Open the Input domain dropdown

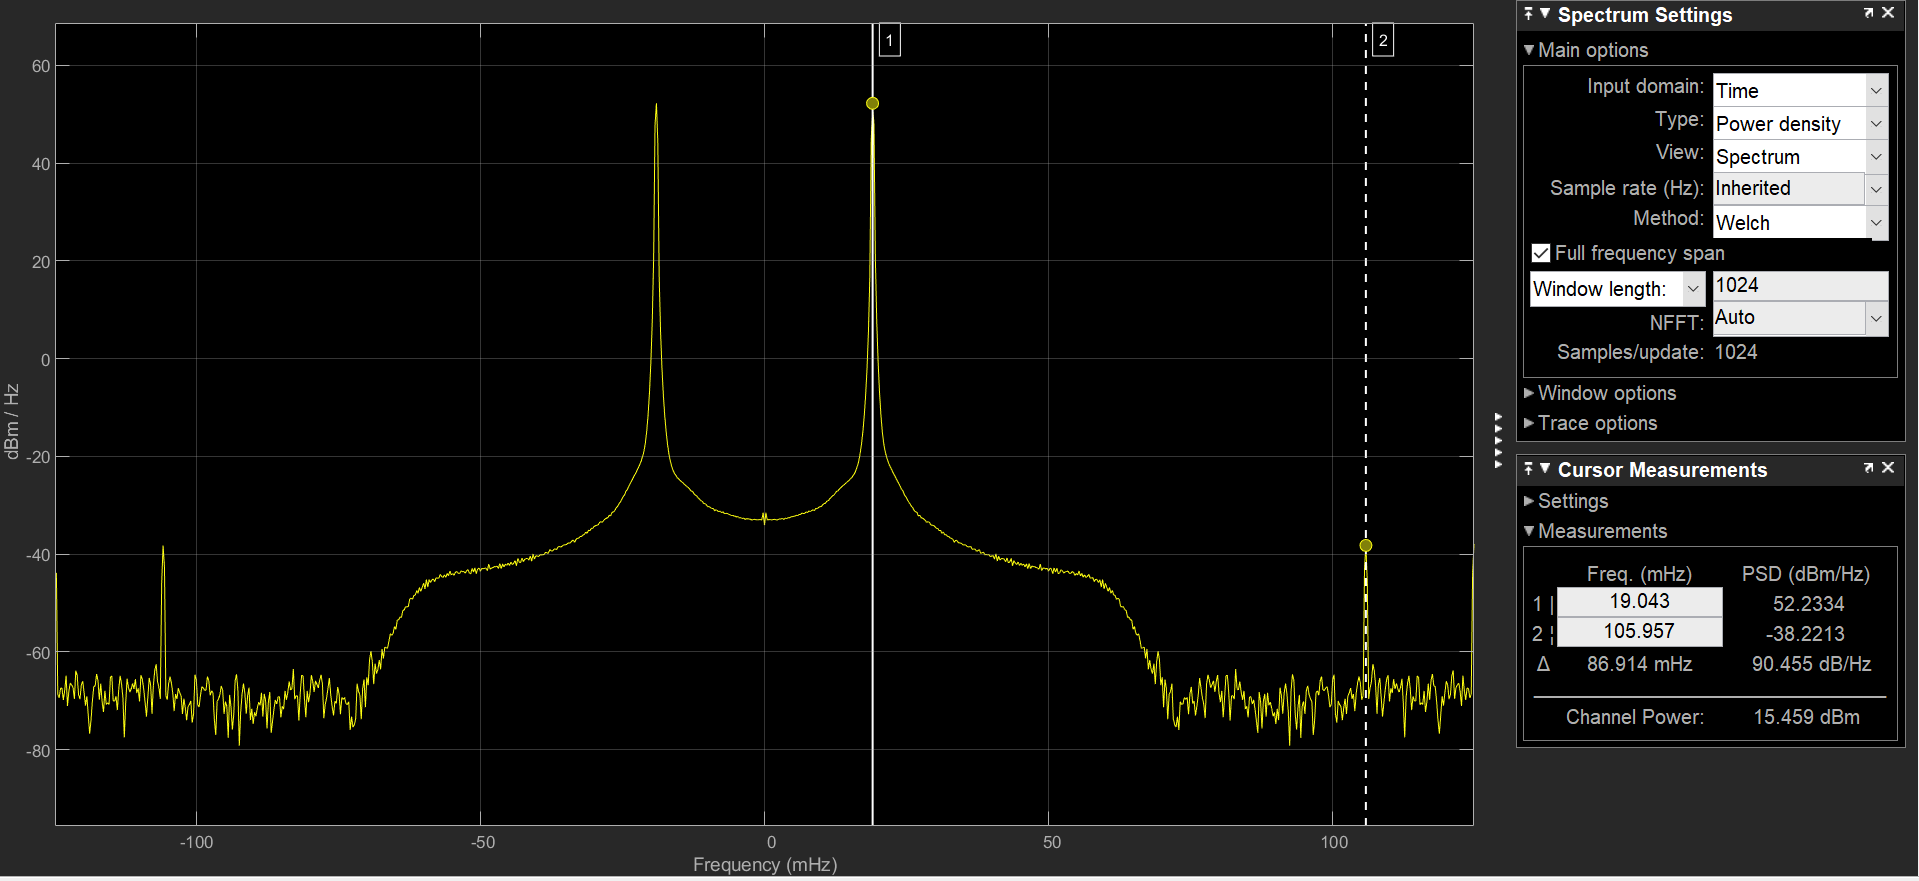coord(1877,90)
